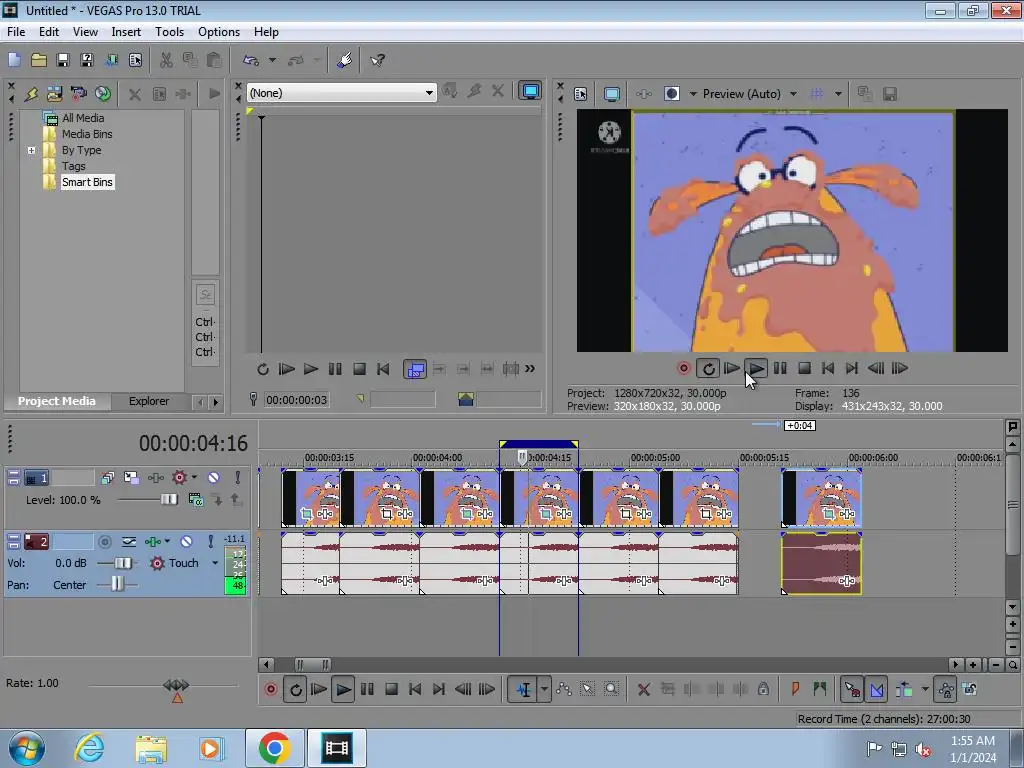Open the Overlays grid dropdown arrow in preview
This screenshot has height=768, width=1024.
coord(838,94)
